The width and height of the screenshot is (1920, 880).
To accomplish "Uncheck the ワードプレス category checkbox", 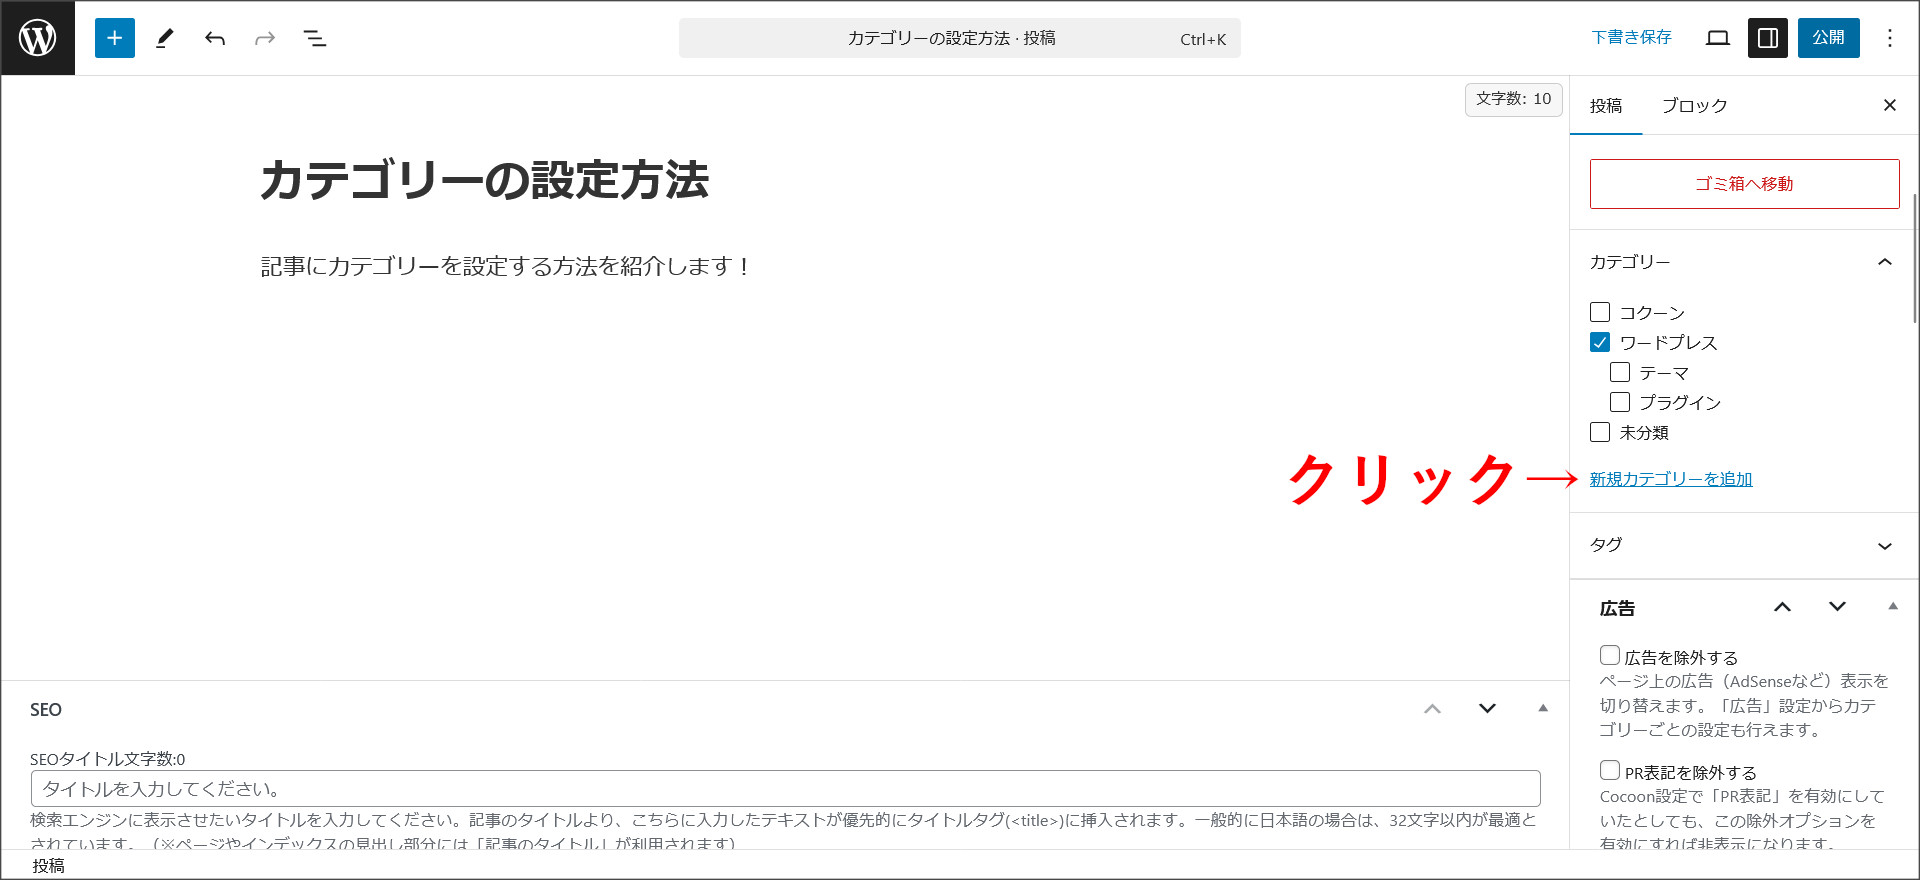I will [1600, 342].
